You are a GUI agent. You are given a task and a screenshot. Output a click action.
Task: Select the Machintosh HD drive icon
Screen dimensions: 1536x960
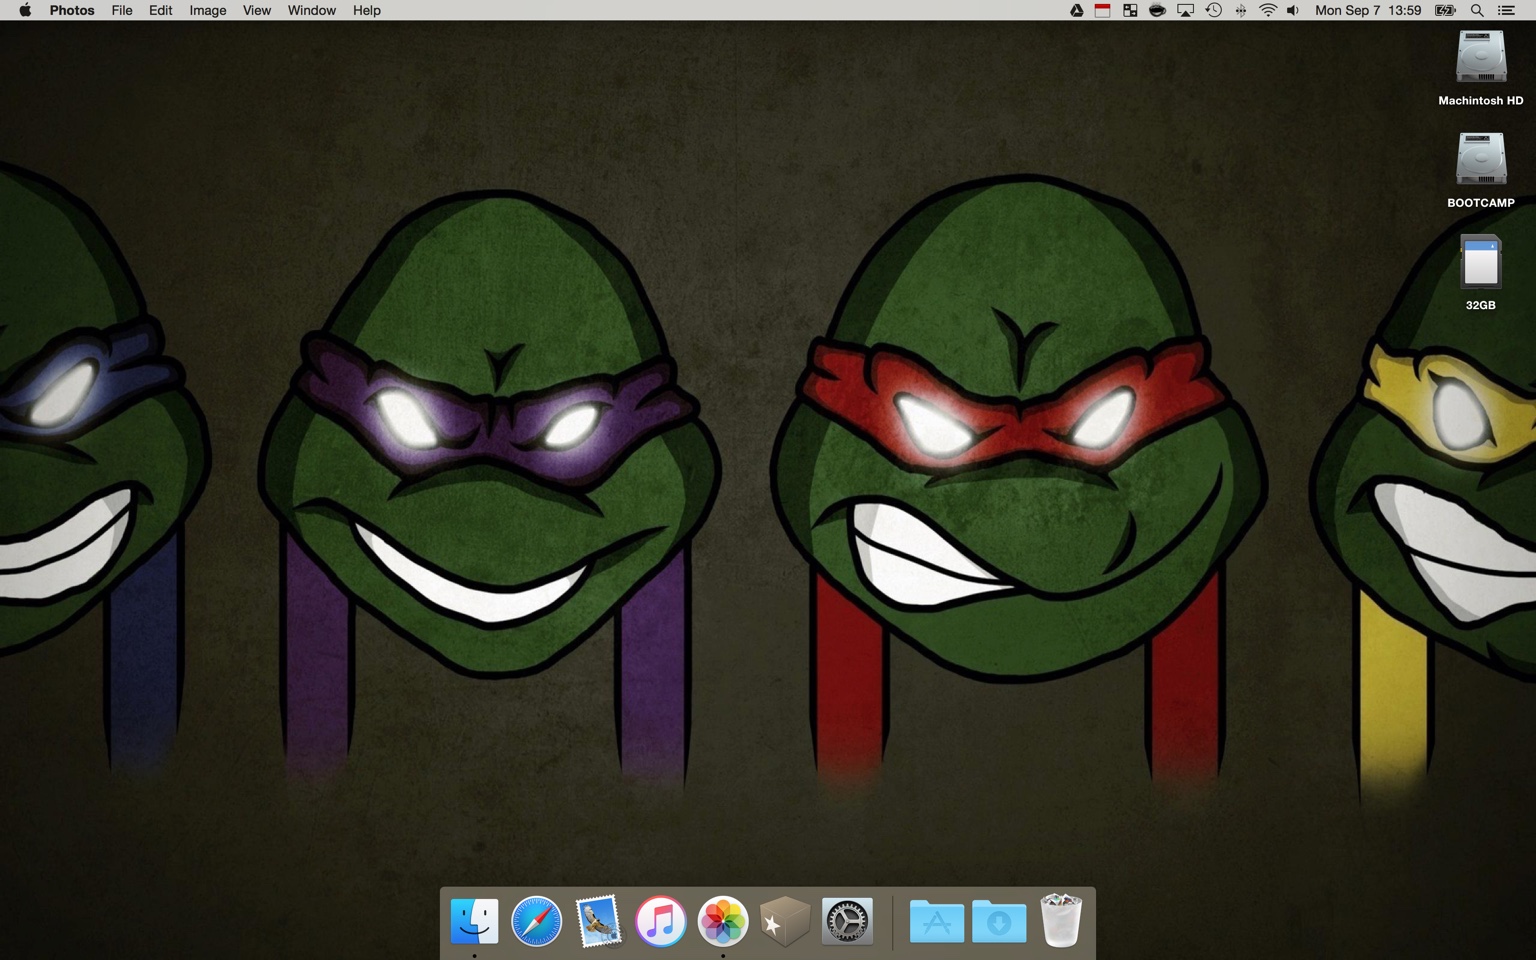coord(1481,58)
